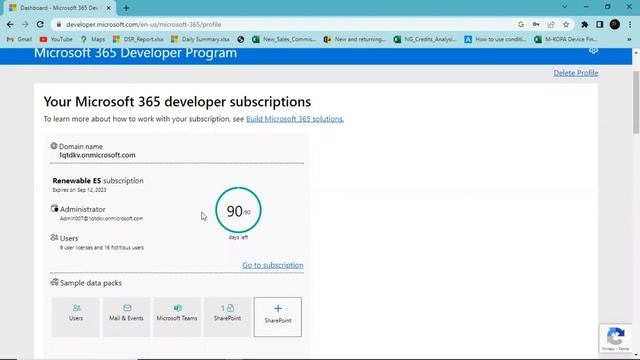The width and height of the screenshot is (640, 360).
Task: Click the padlock site info icon
Action: [x=59, y=24]
